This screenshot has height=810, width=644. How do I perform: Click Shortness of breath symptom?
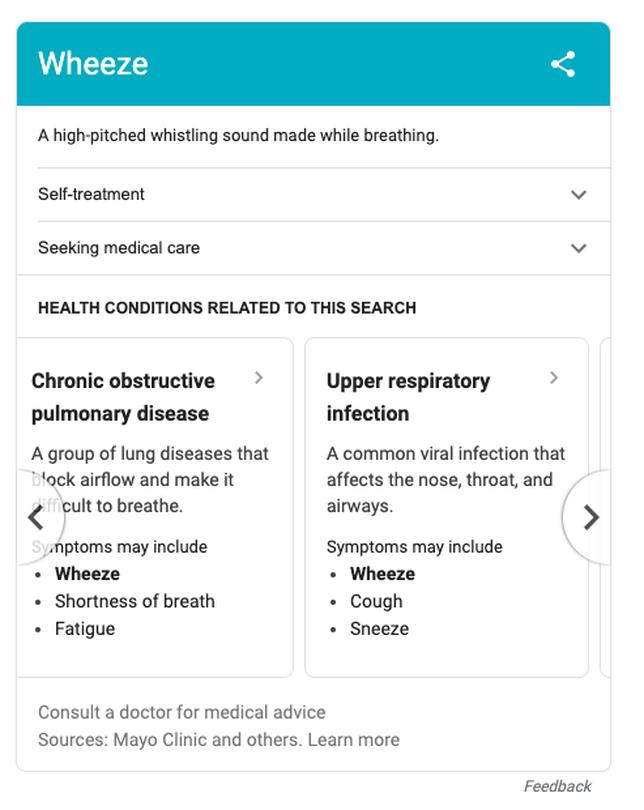tap(134, 601)
